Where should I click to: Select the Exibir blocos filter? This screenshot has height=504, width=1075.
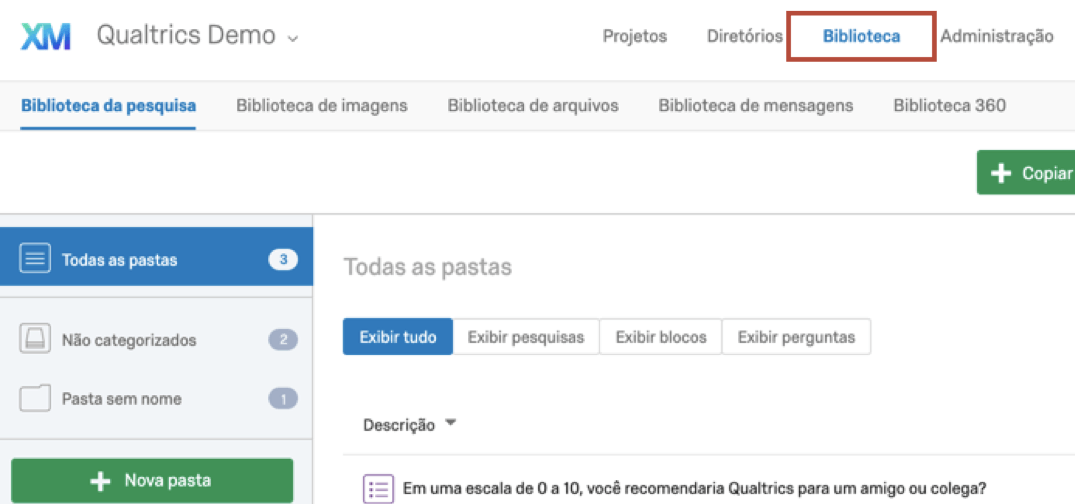660,337
